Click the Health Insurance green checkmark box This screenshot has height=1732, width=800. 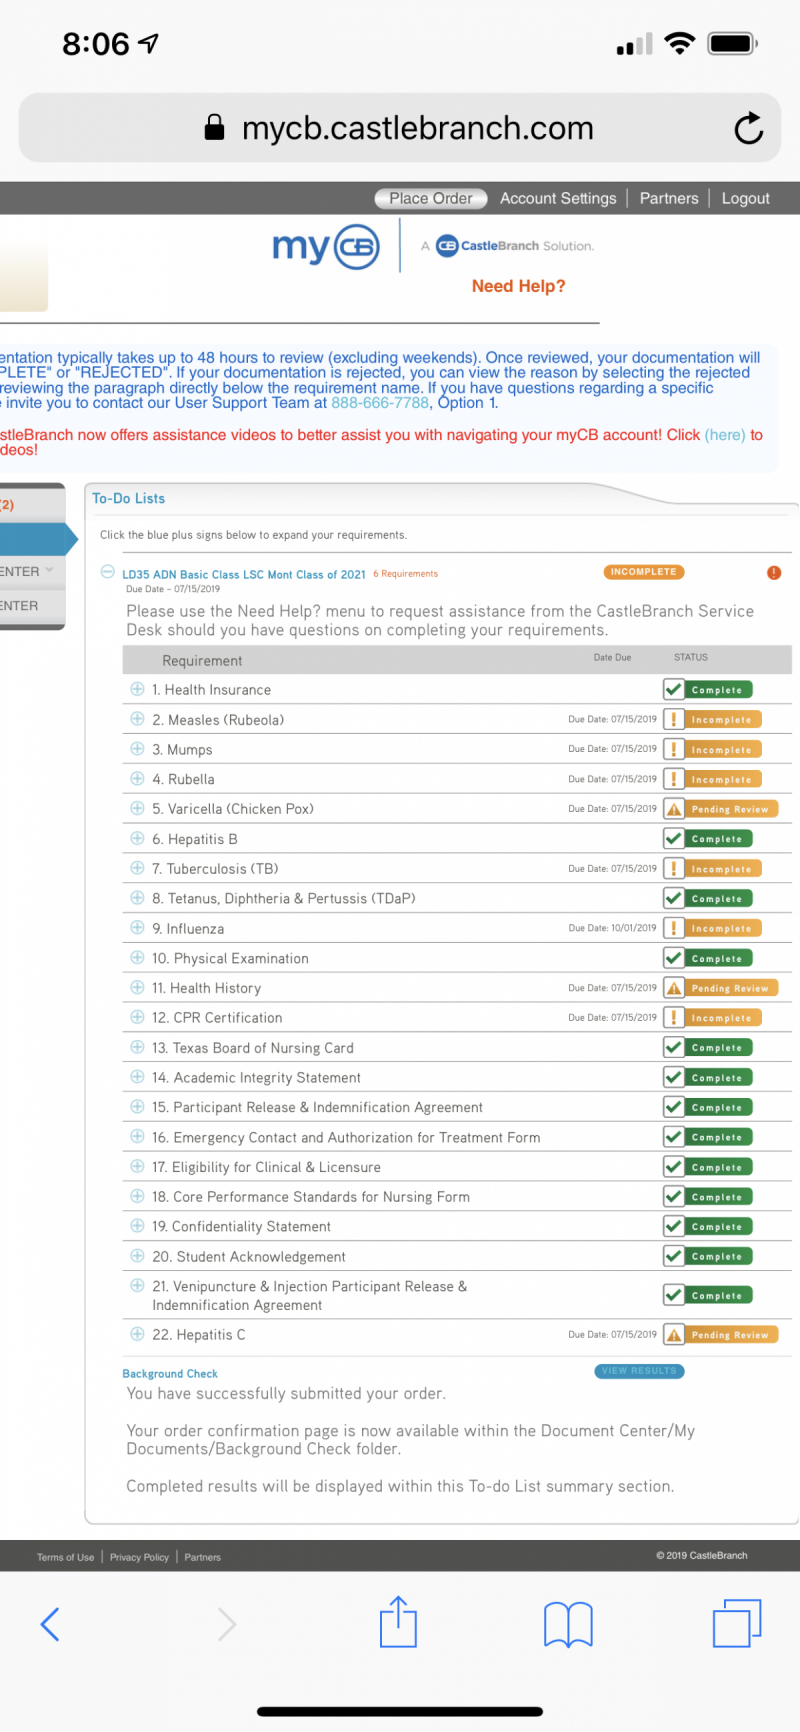[674, 690]
